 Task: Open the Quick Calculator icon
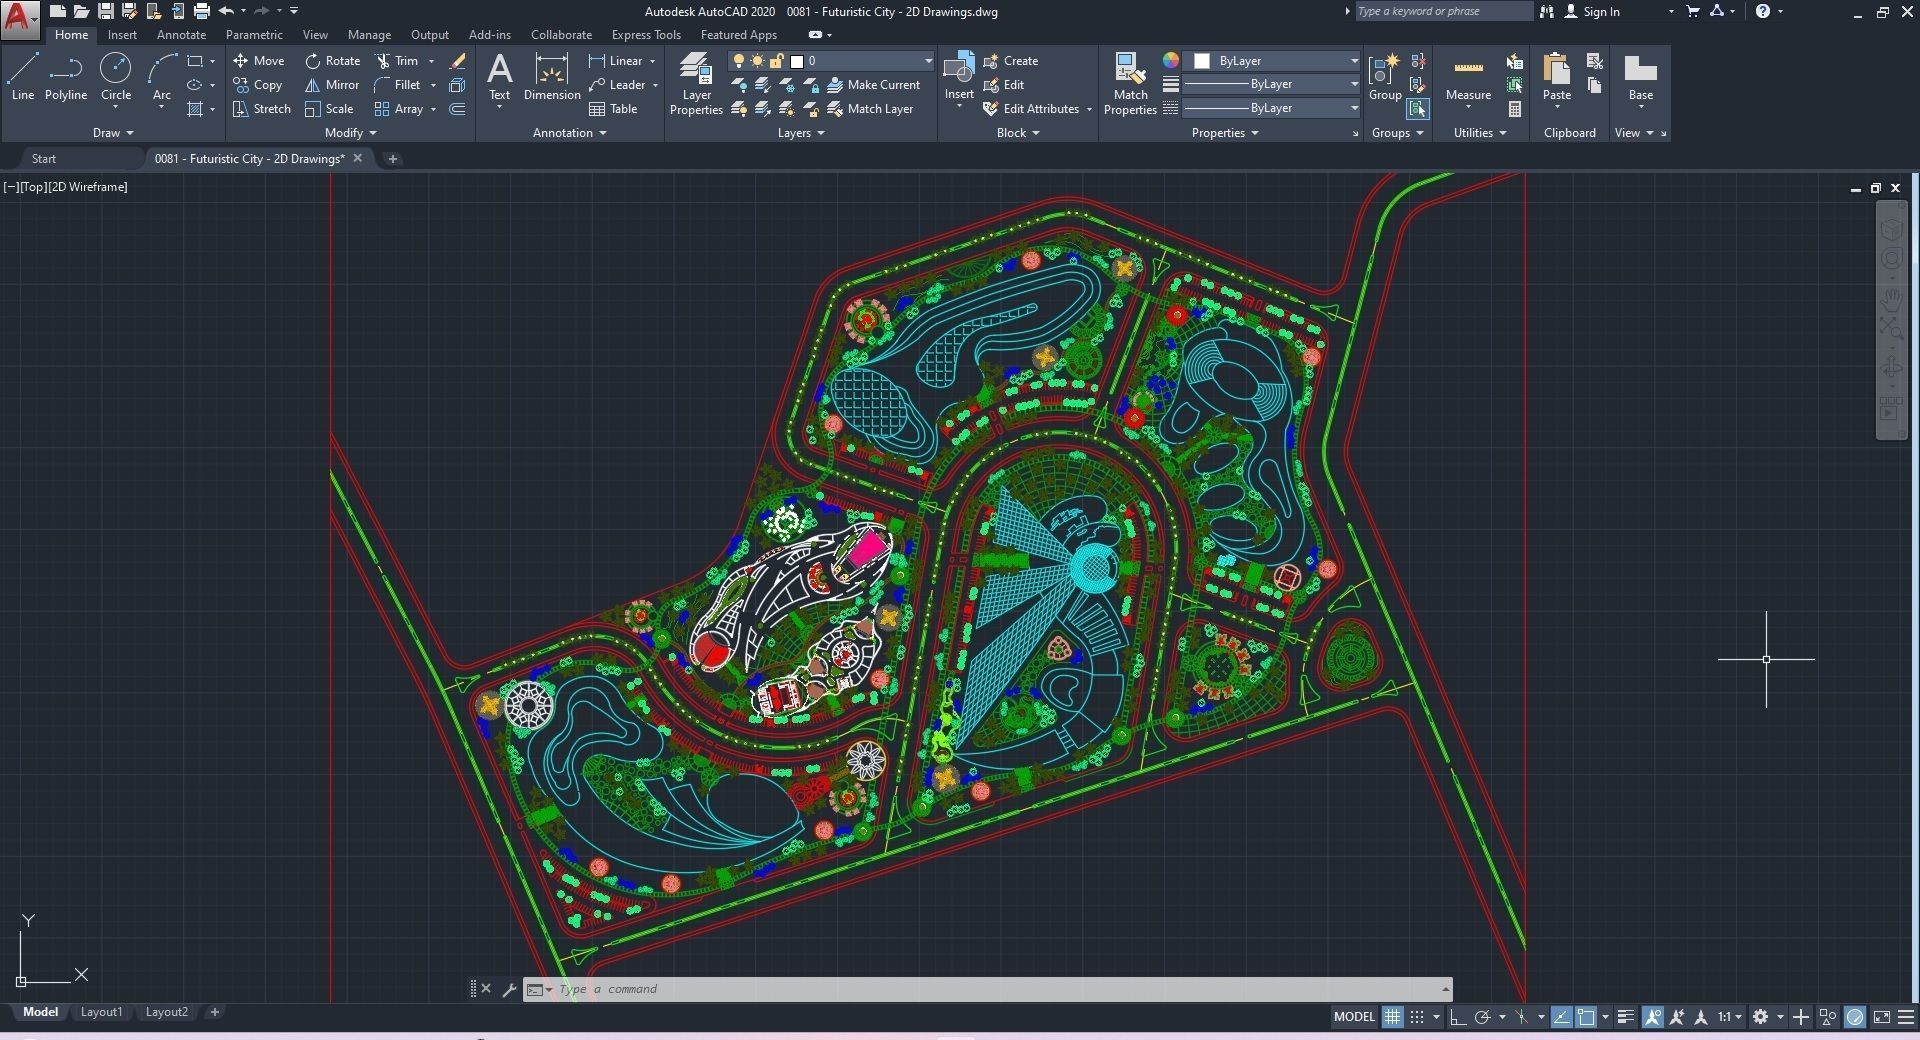click(x=1515, y=109)
